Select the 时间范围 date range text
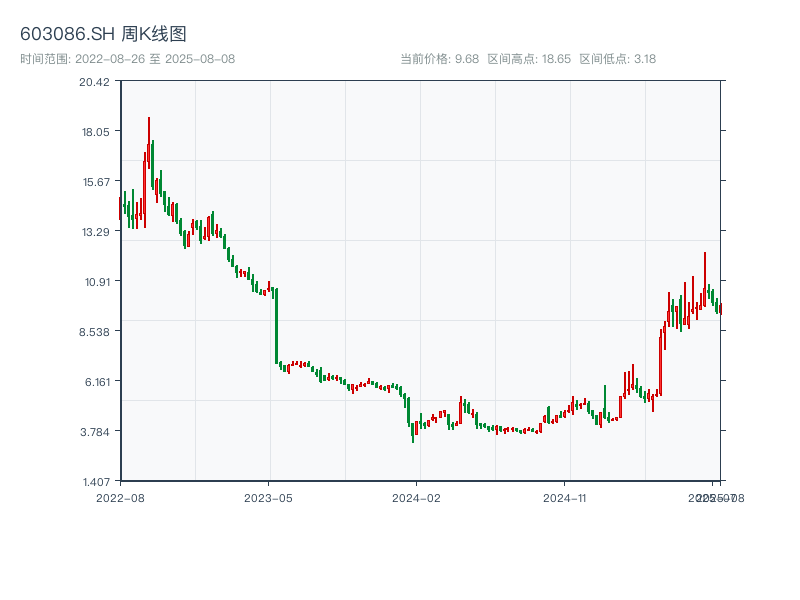800x600 pixels. click(x=127, y=59)
